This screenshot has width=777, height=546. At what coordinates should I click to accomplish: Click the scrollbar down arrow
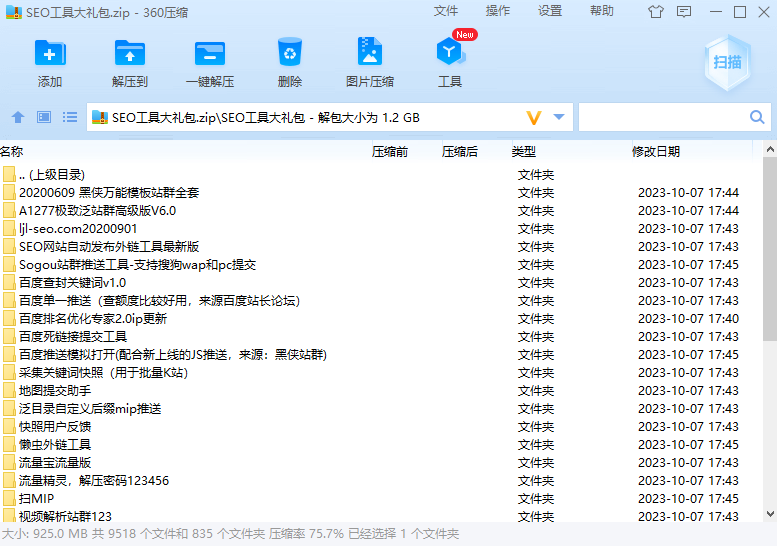pyautogui.click(x=770, y=514)
